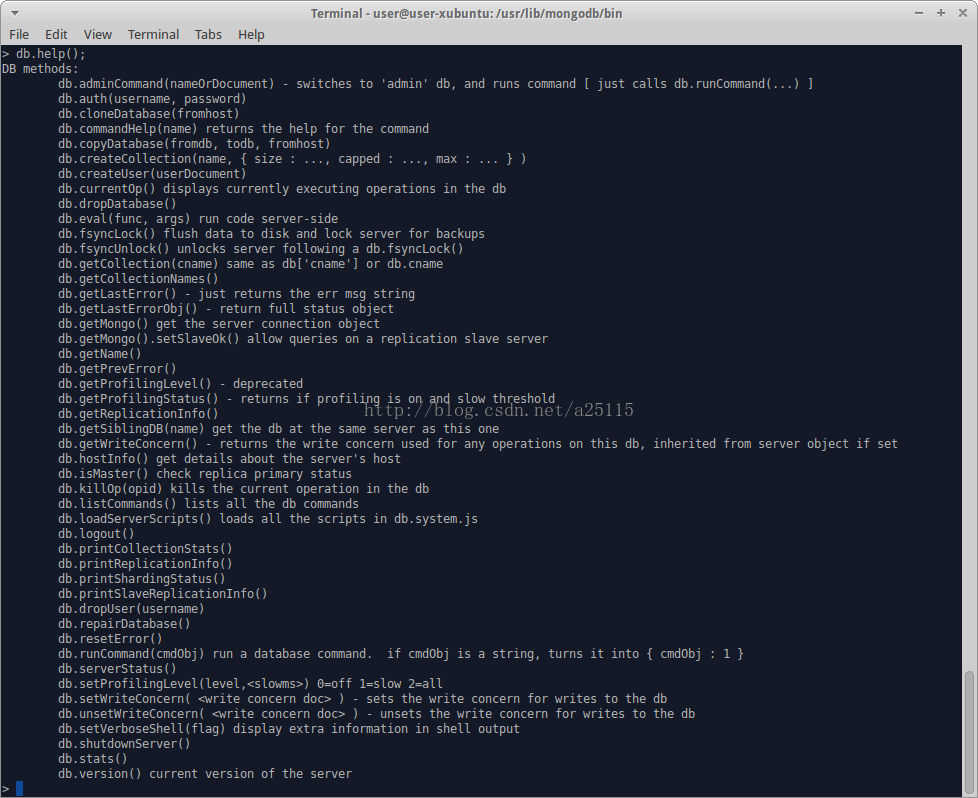The height and width of the screenshot is (798, 978).
Task: Click the vertical scrollbar thumb
Action: [x=969, y=733]
